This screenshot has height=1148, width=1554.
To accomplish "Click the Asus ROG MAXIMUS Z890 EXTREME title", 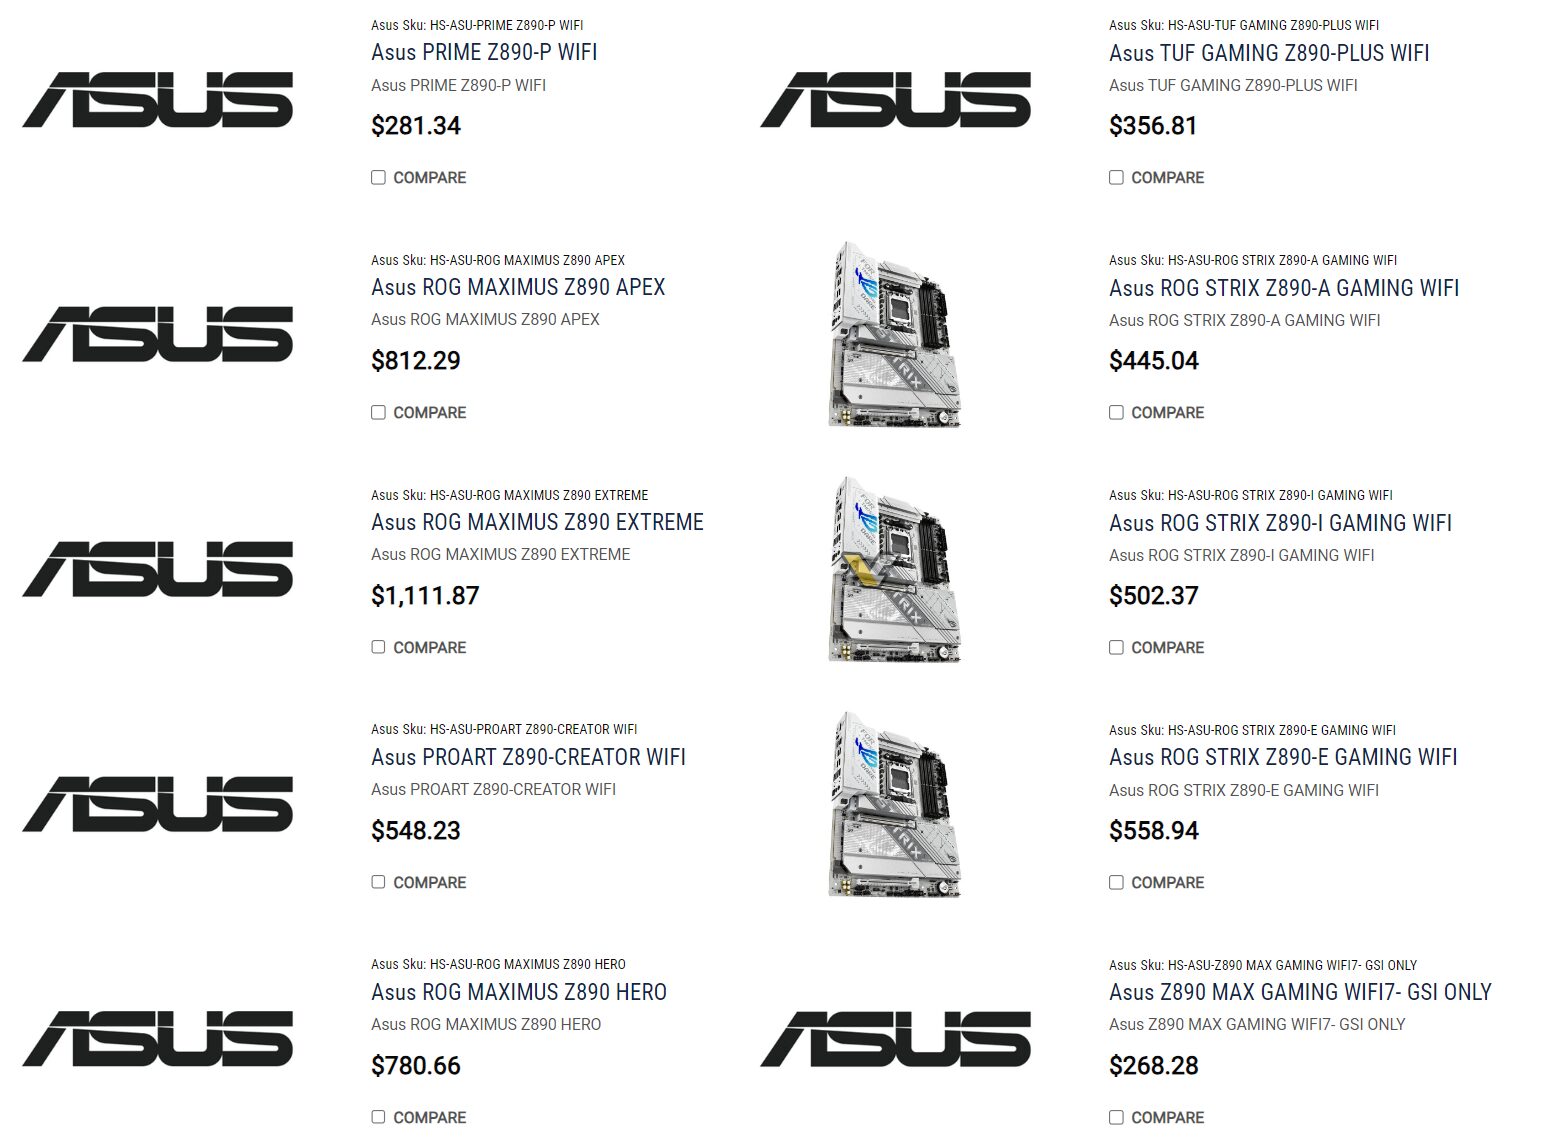I will (x=537, y=522).
